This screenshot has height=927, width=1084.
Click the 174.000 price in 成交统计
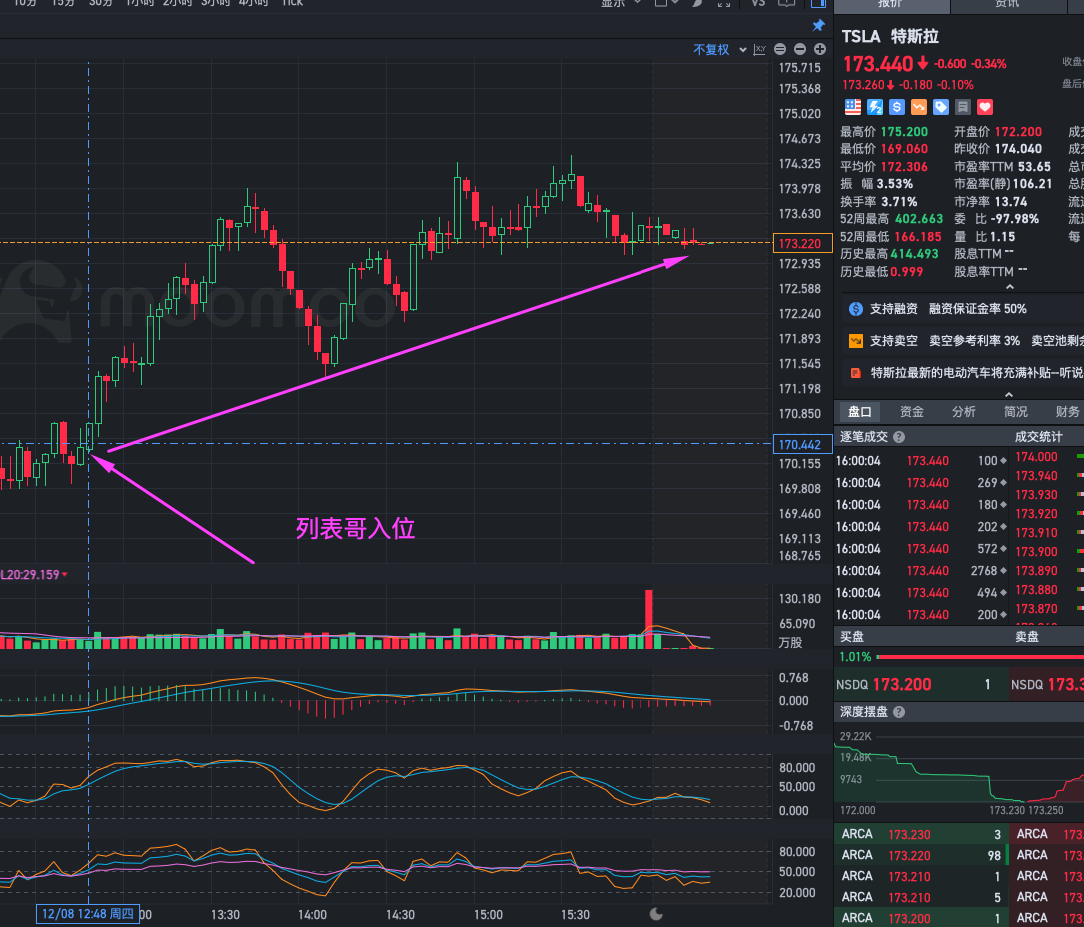[x=1036, y=457]
